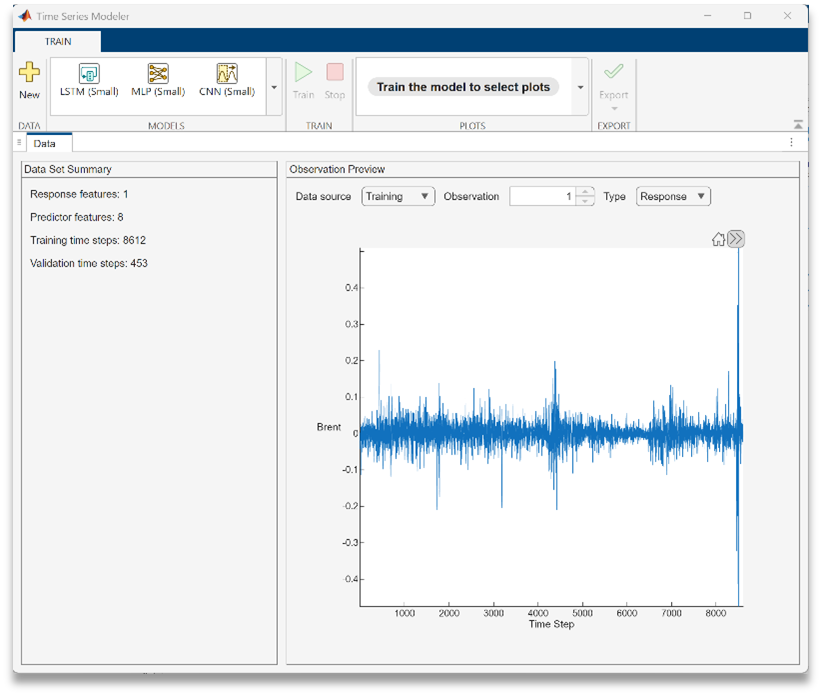Restore plot view with home icon
822x696 pixels.
(x=718, y=240)
